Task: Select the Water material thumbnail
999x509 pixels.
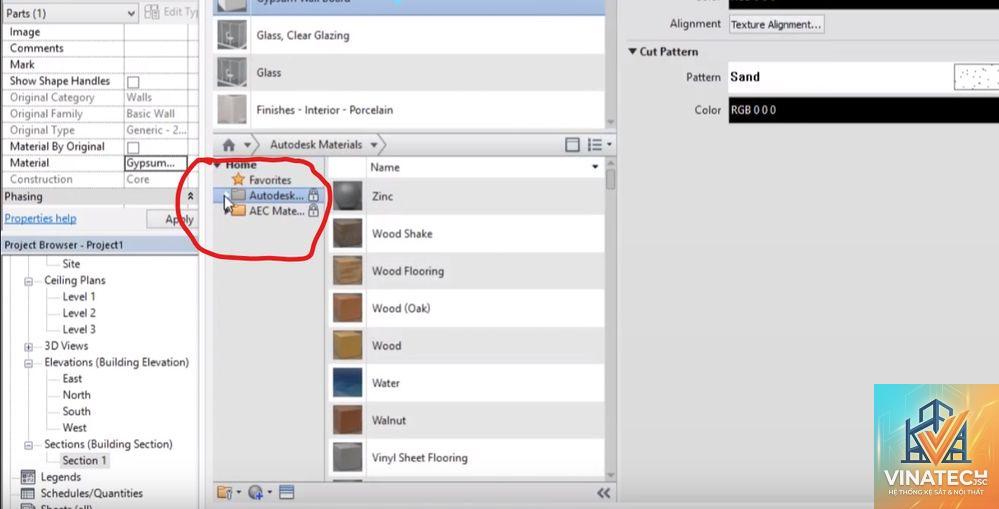Action: coord(348,383)
